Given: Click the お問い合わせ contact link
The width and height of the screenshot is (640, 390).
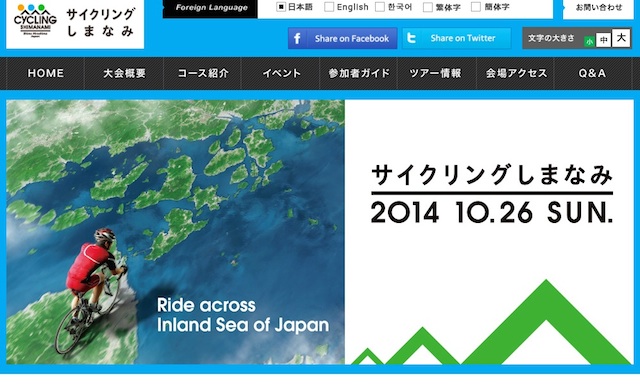Looking at the screenshot, I should (x=598, y=8).
